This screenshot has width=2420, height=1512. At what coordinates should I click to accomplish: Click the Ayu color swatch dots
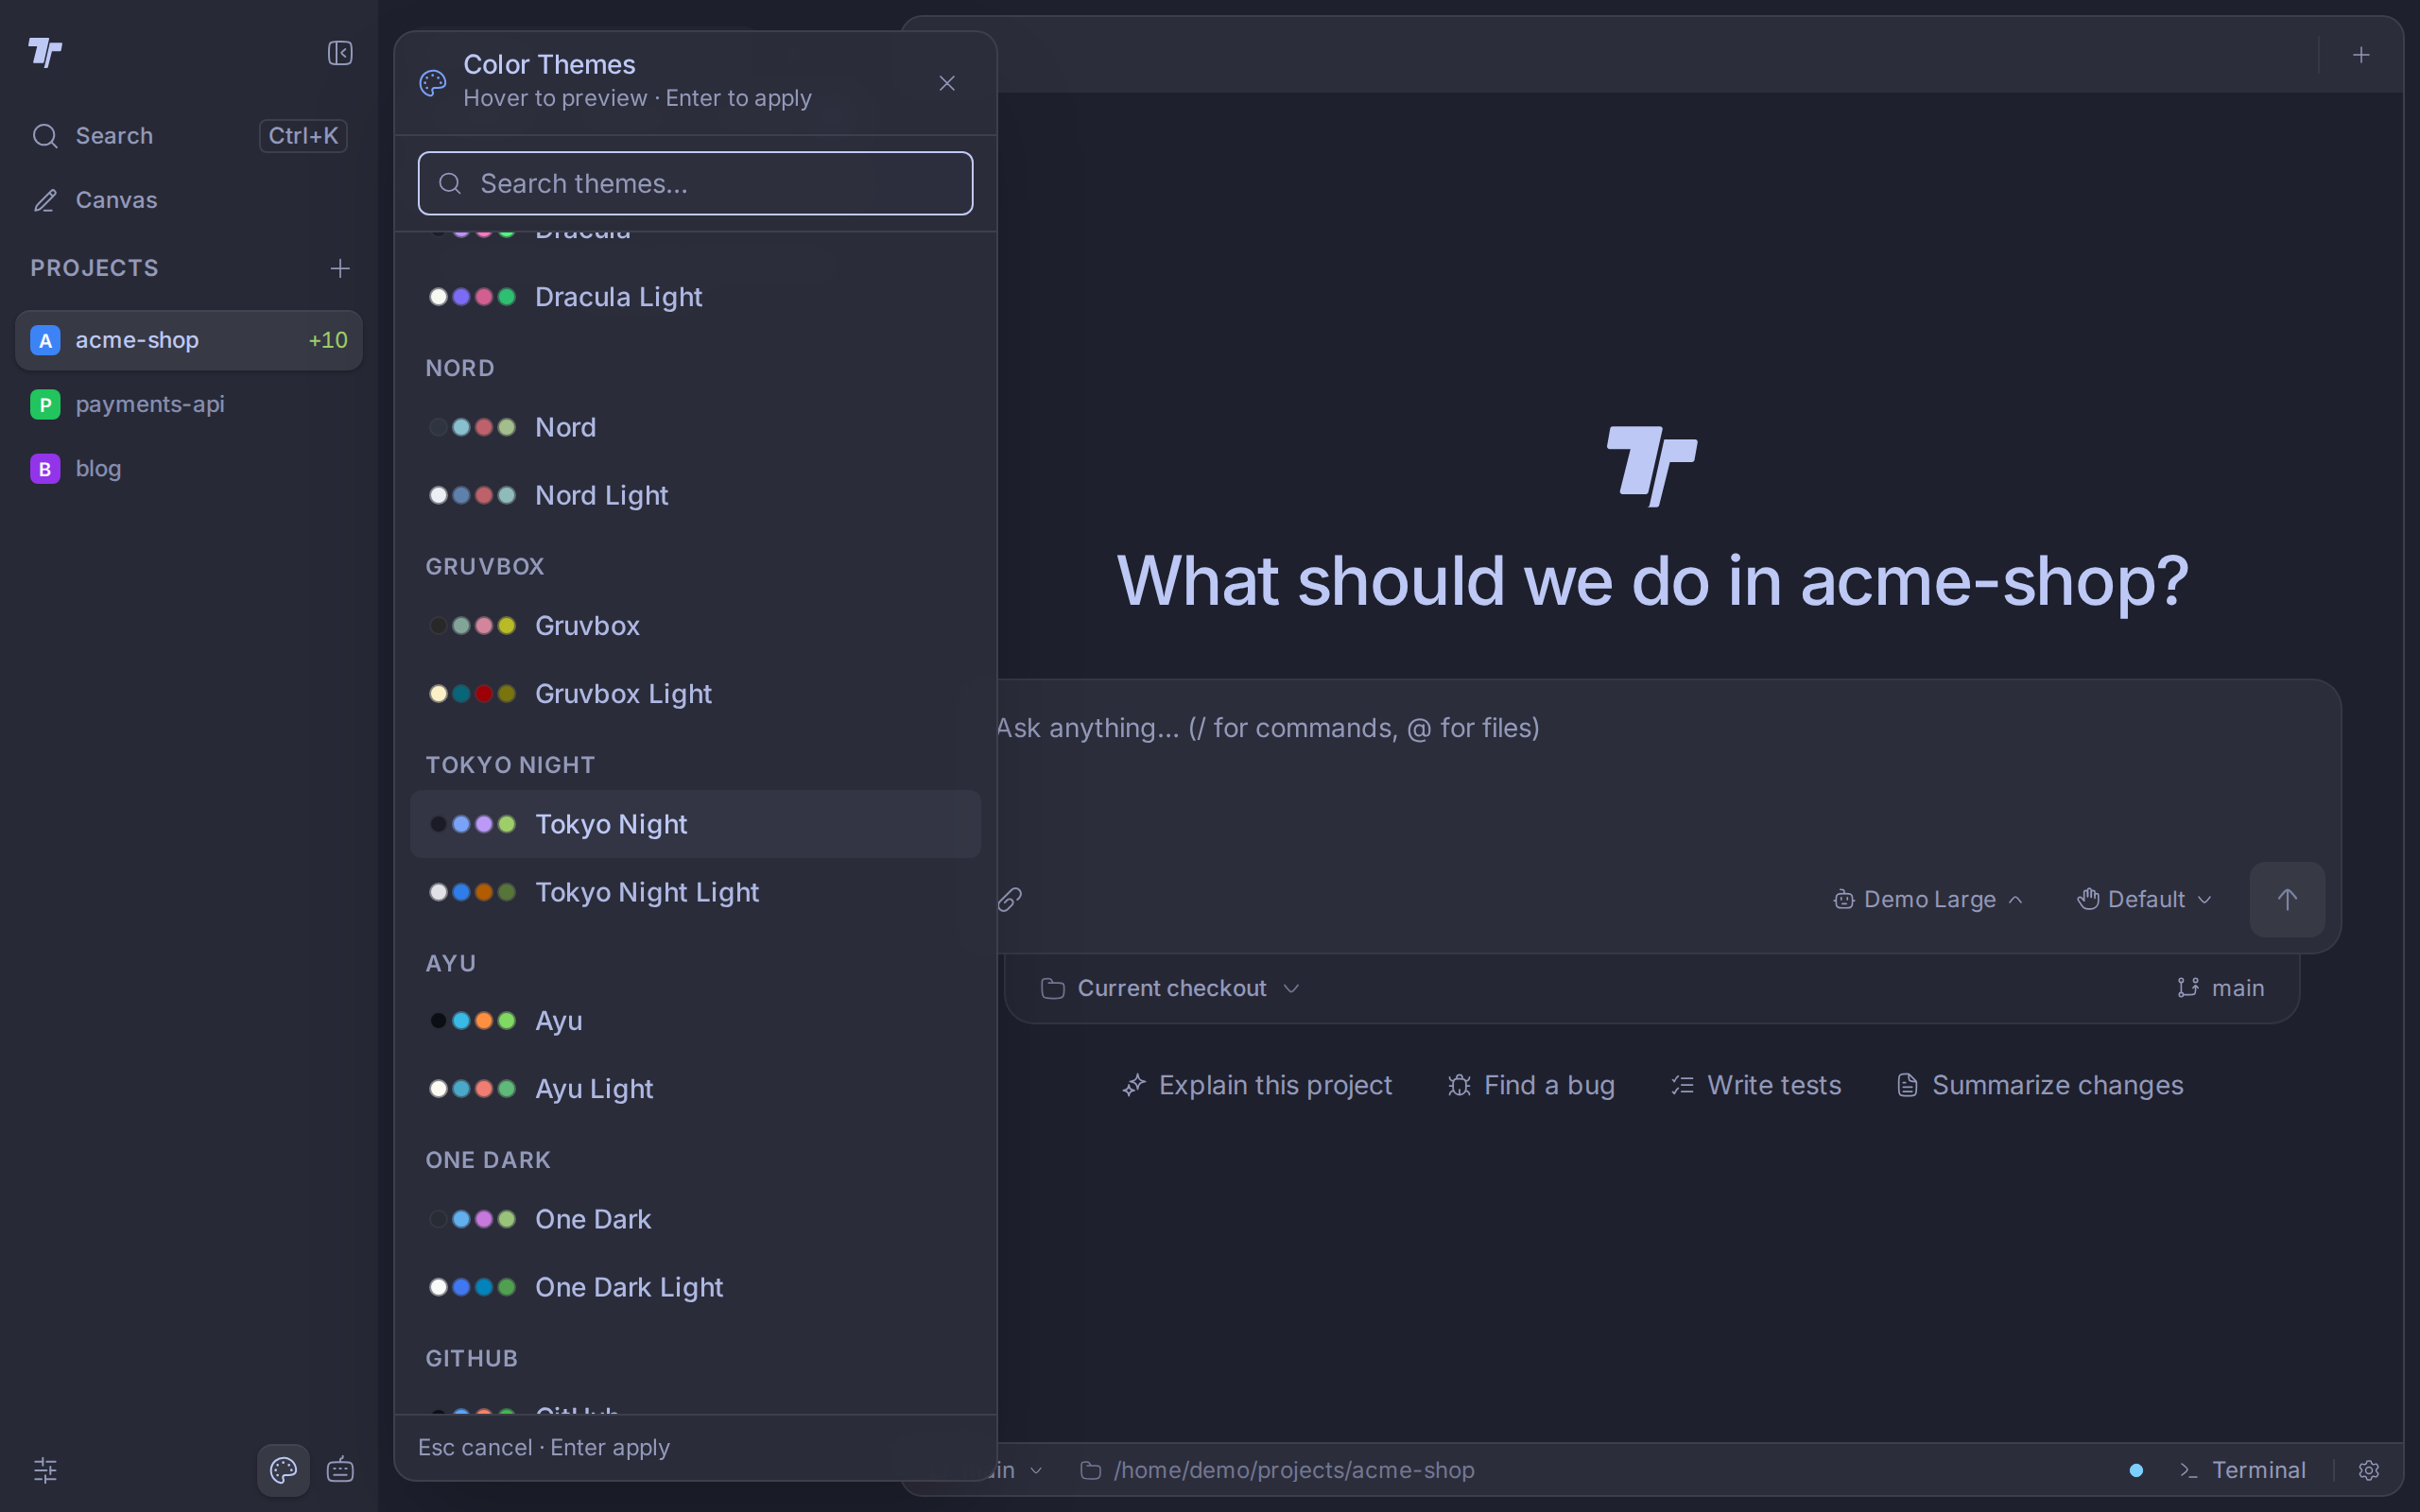[x=472, y=1020]
